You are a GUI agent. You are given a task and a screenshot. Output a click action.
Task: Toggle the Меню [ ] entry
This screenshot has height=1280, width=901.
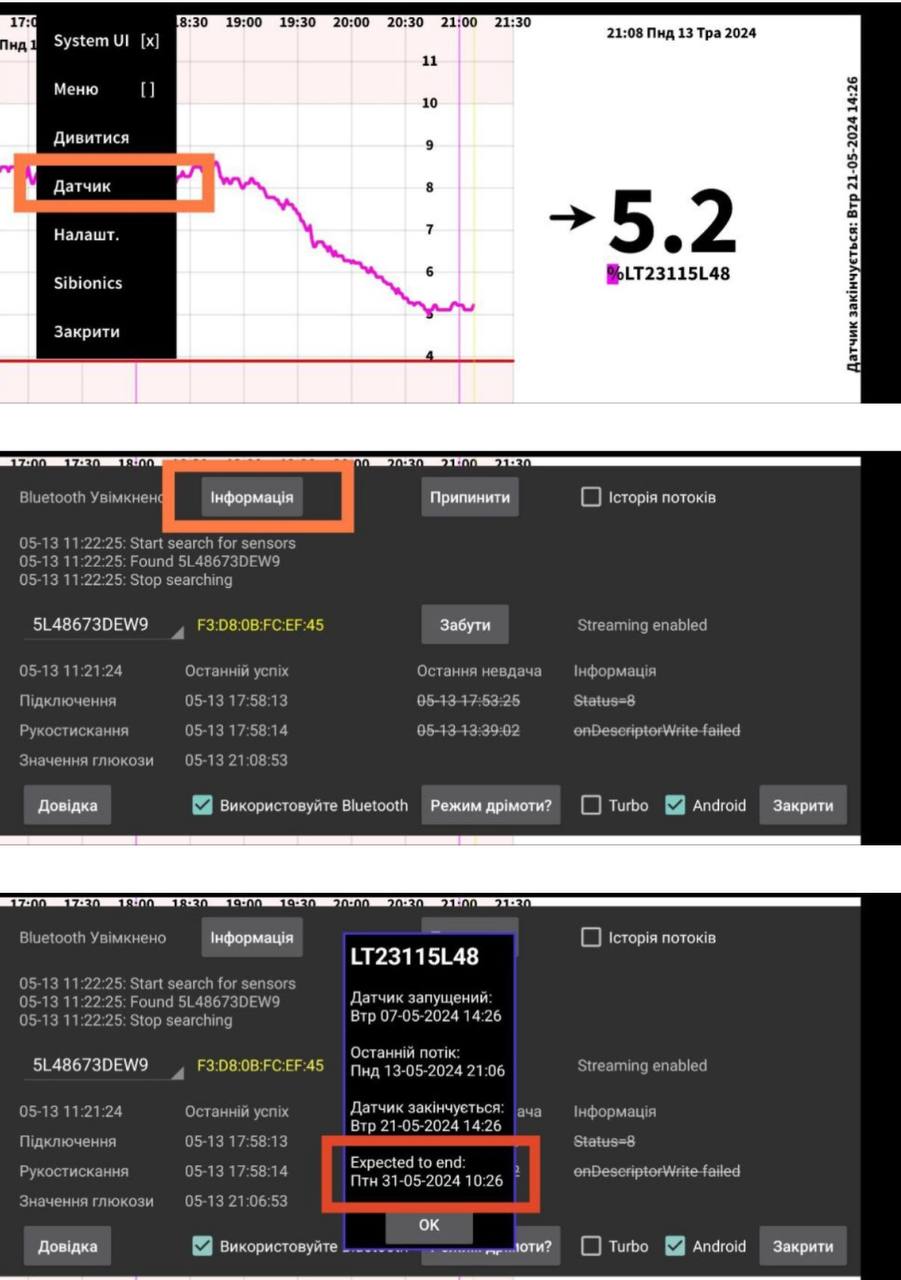105,90
